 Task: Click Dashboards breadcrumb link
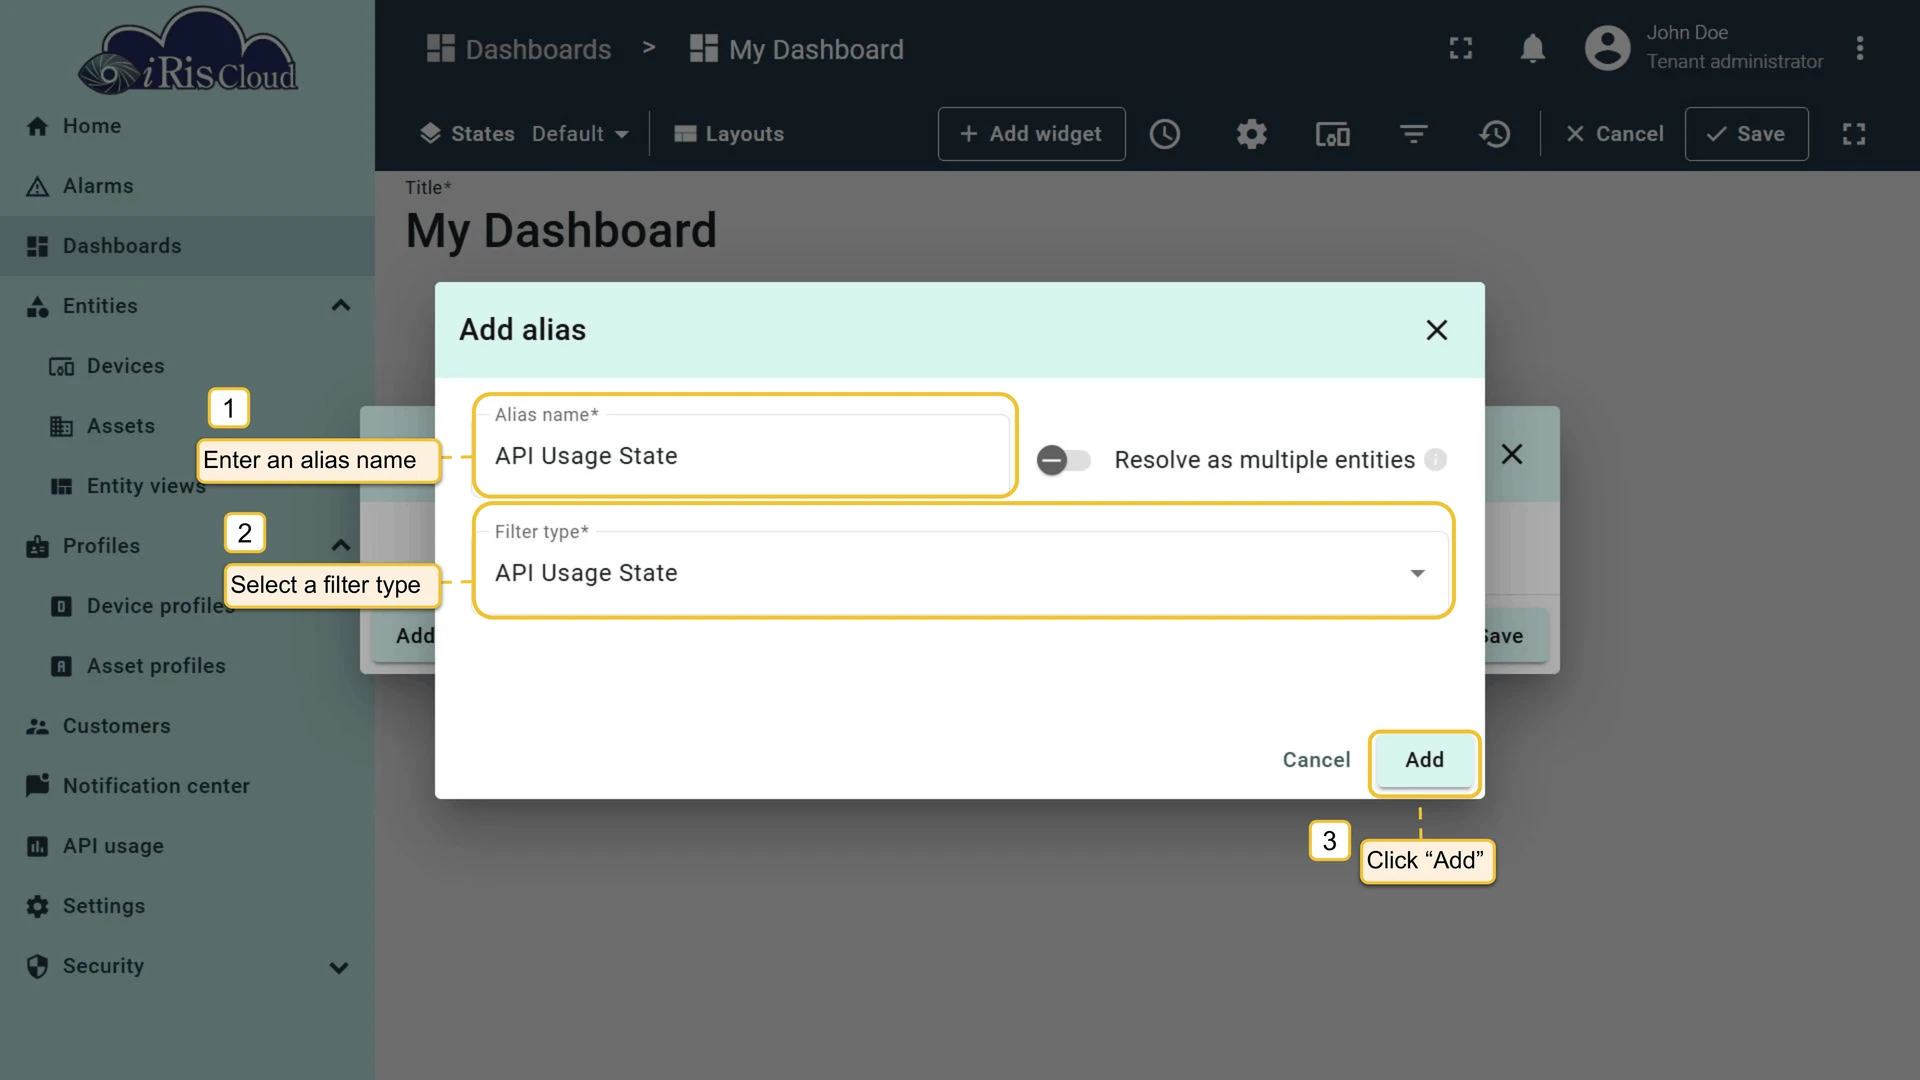coord(519,49)
